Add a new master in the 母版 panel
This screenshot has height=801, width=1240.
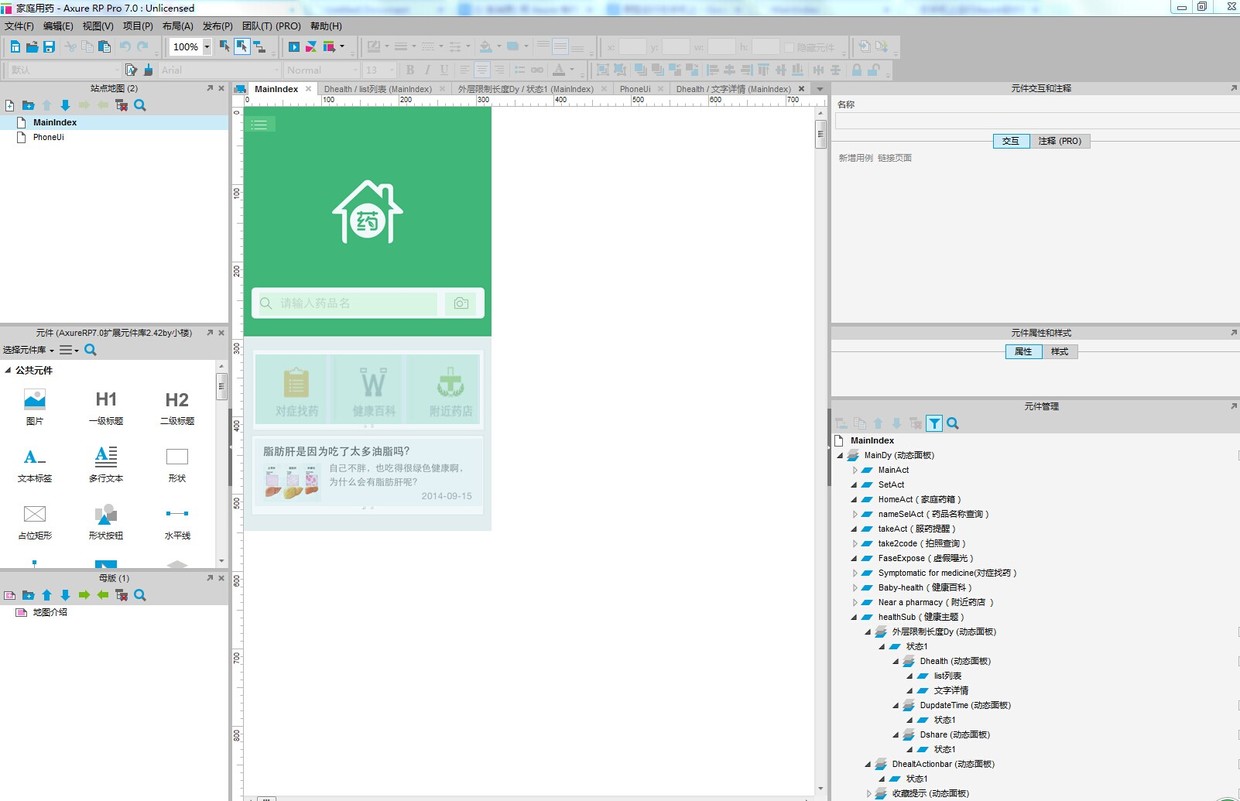10,595
